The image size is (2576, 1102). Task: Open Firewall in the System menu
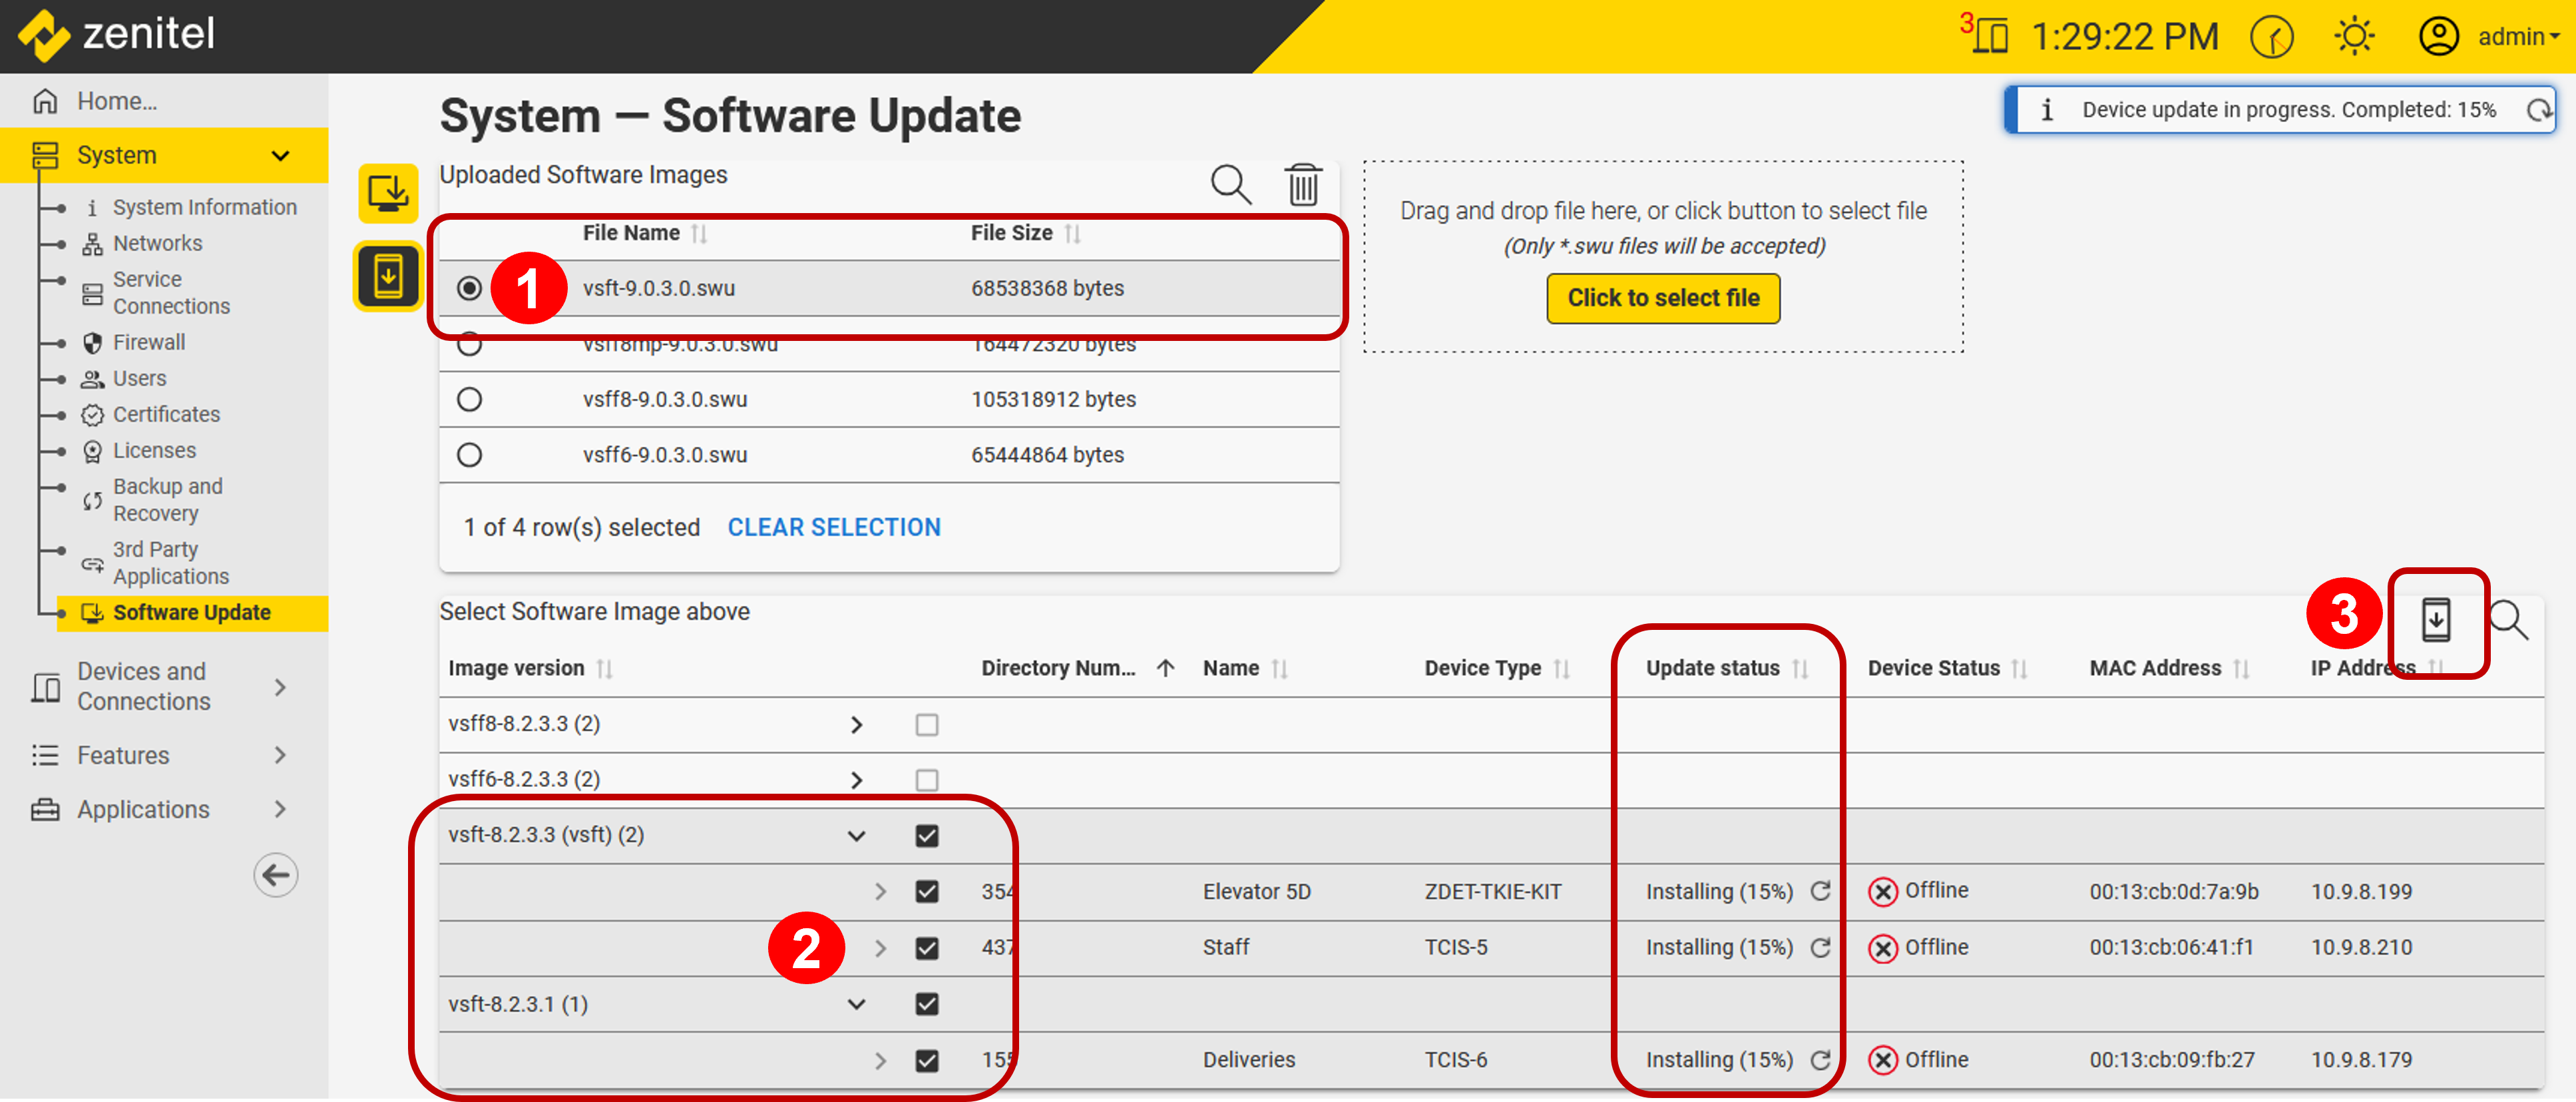(148, 342)
